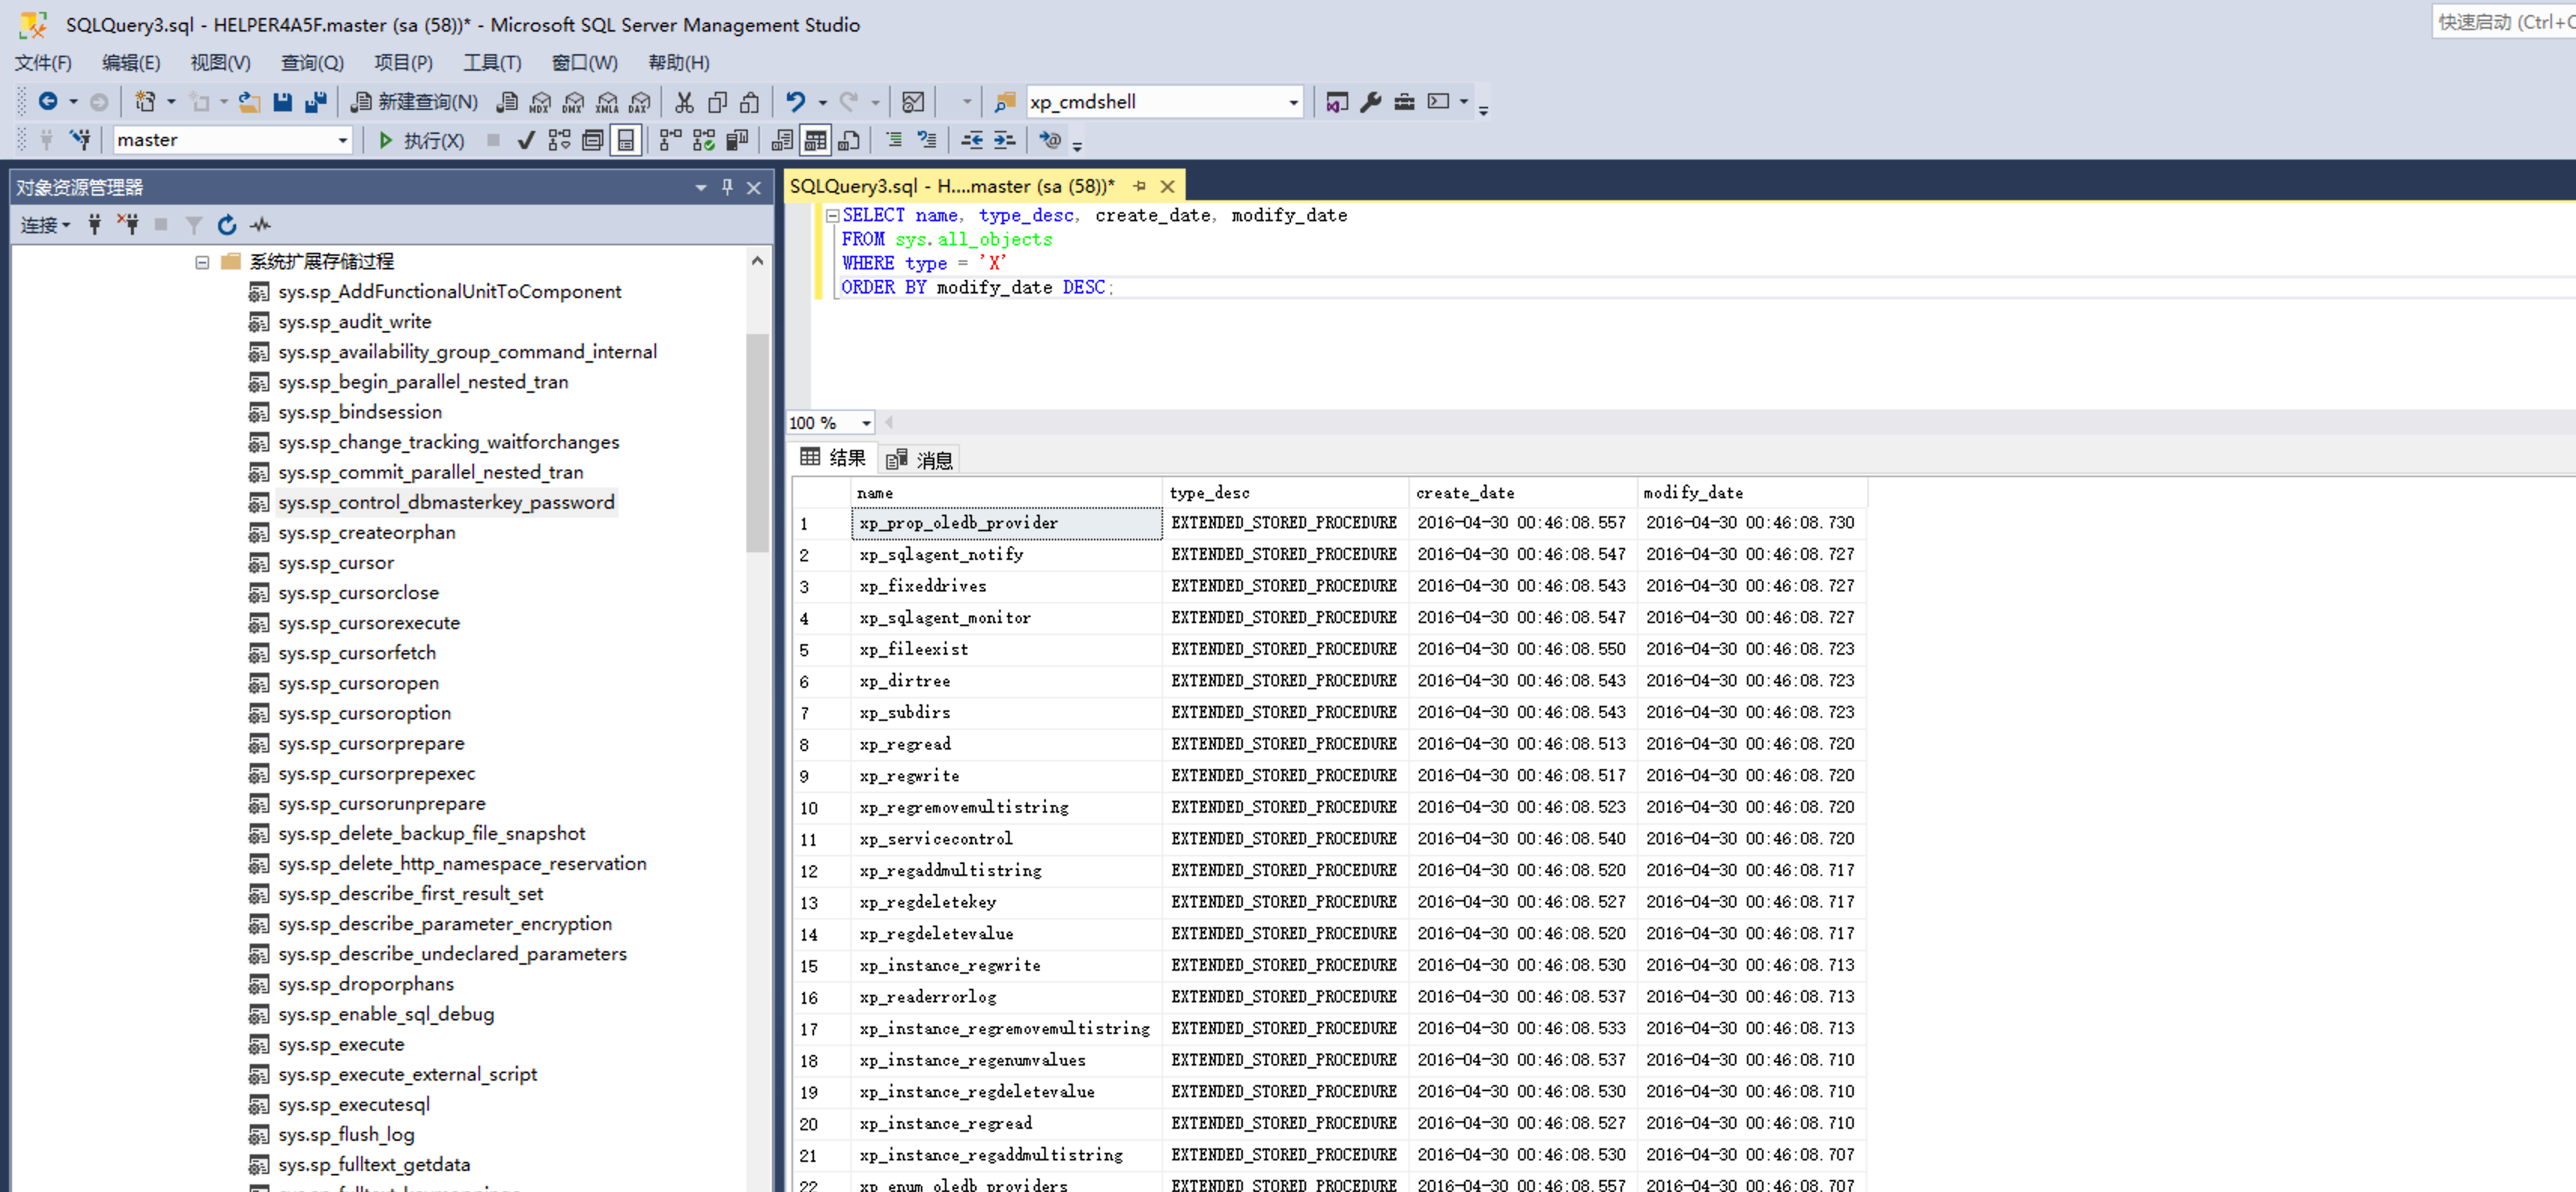This screenshot has width=2576, height=1192.
Task: Collapse the 系统扩展存储过程 folder node
Action: 202,262
